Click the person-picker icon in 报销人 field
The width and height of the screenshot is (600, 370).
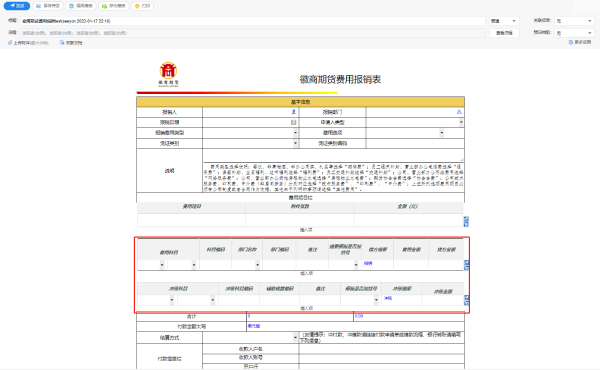tap(294, 112)
